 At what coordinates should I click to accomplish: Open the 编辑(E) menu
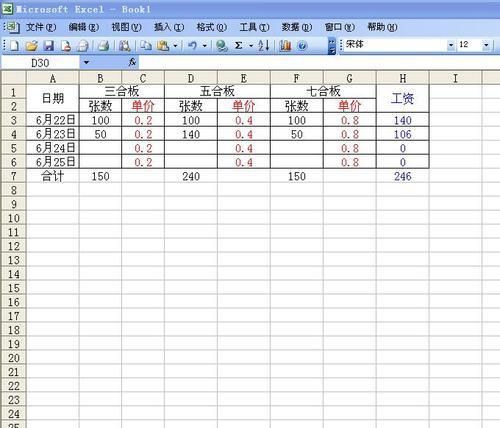pos(84,27)
